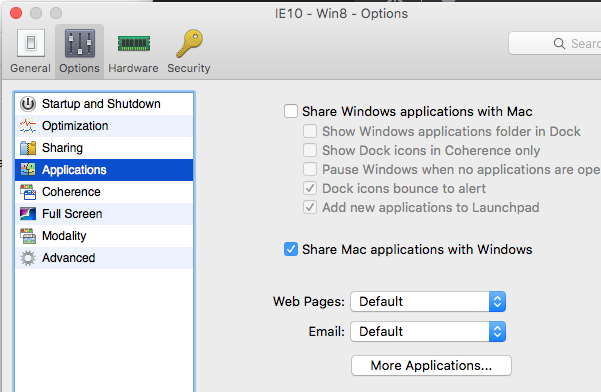Open the Full Screen icon item
The width and height of the screenshot is (601, 392).
pos(28,214)
